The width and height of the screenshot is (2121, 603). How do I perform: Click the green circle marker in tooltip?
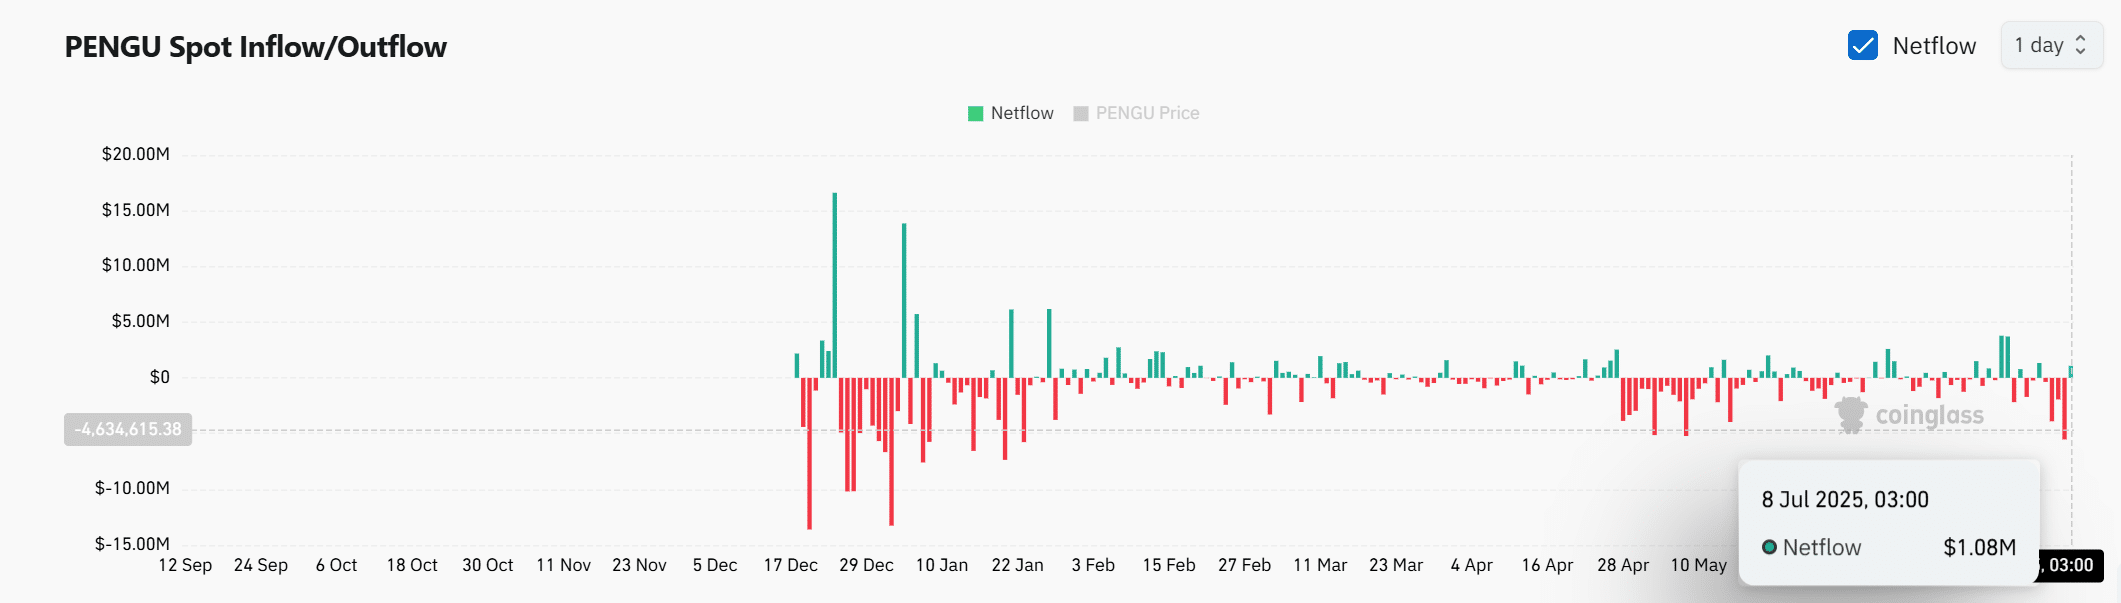(x=1769, y=547)
